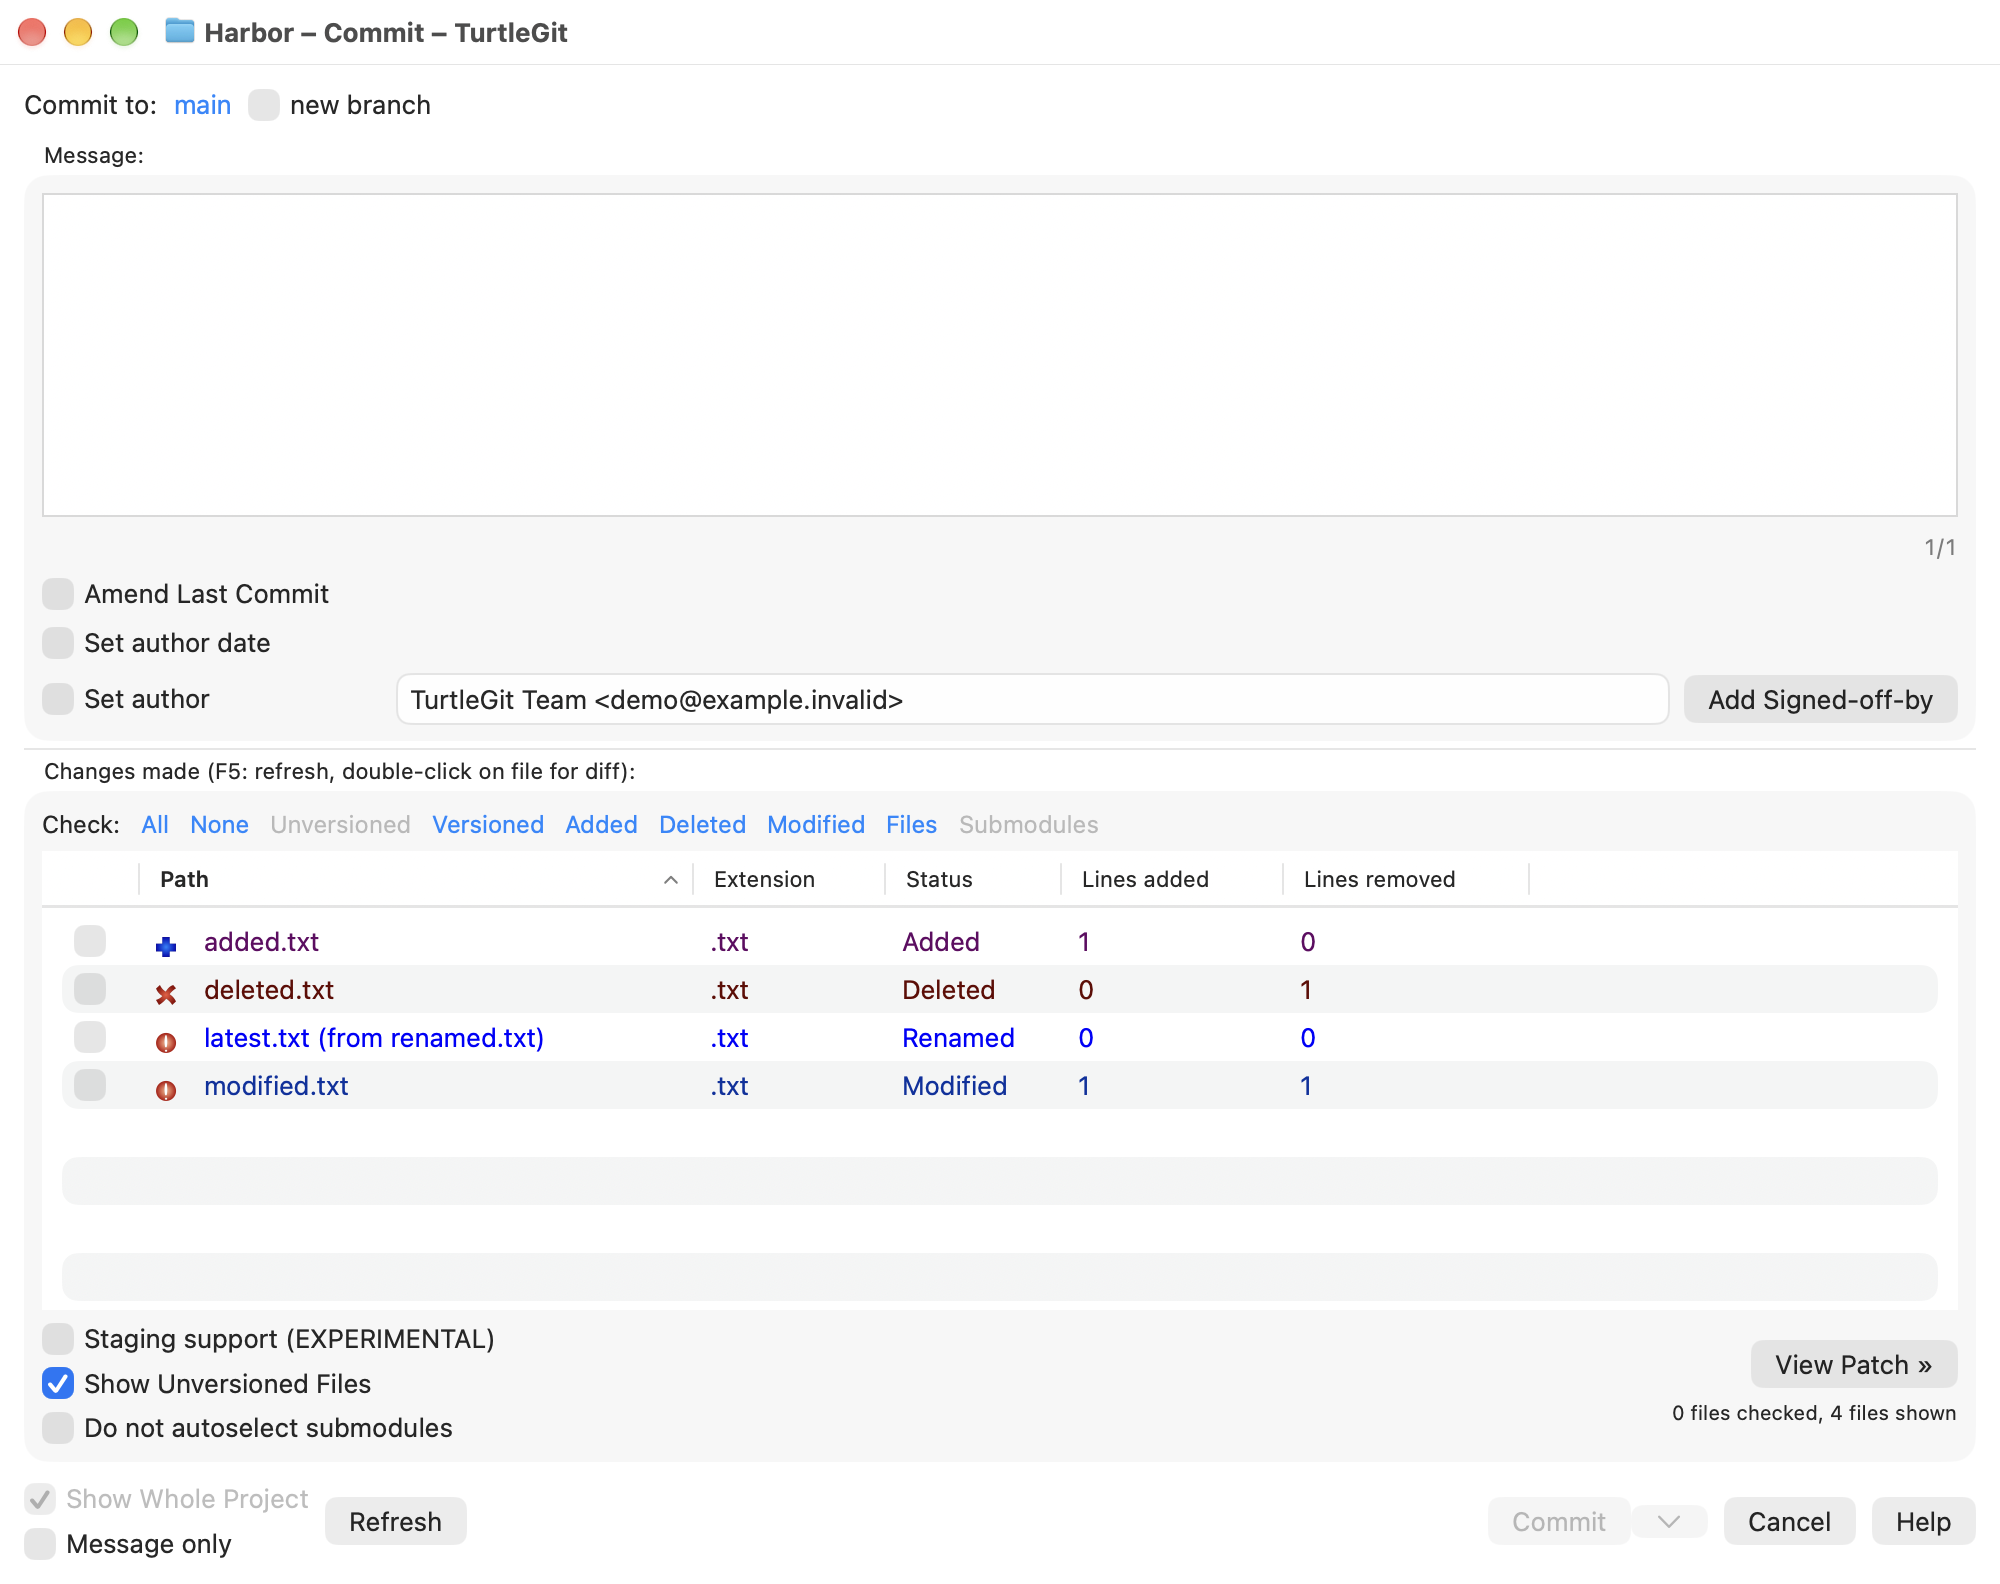Click the author field with TurtleGit Team
2000x1584 pixels.
[x=1032, y=699]
